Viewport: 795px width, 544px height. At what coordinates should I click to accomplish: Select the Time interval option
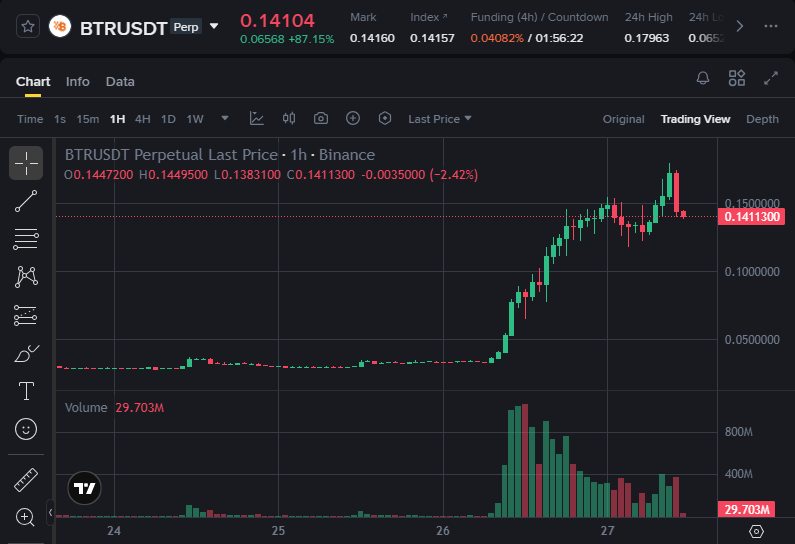30,119
